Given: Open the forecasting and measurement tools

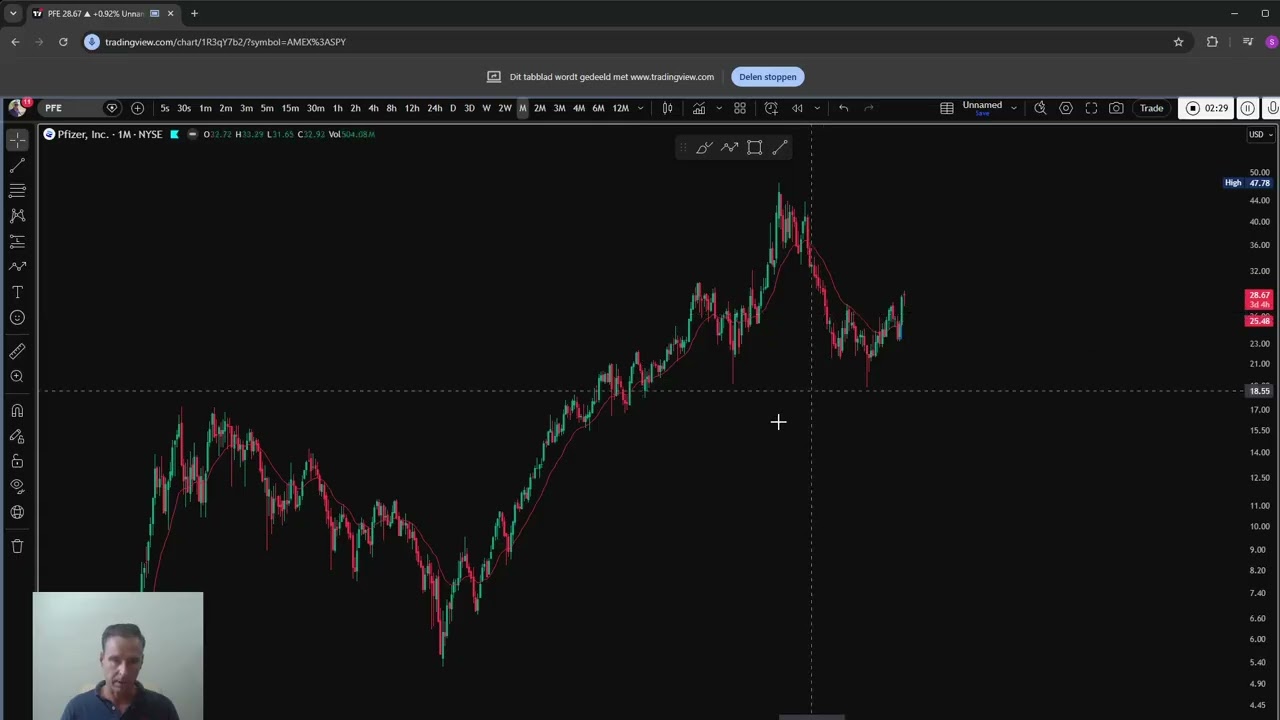Looking at the screenshot, I should [x=17, y=241].
